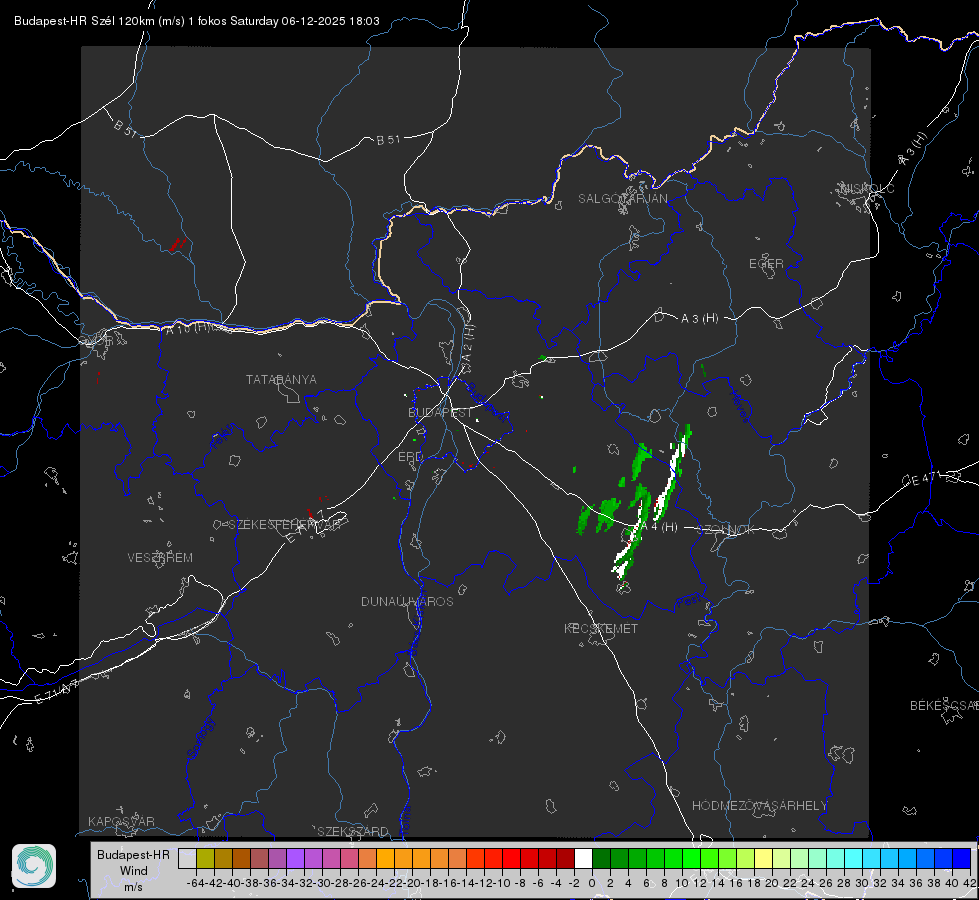Pick the dark green swatch between 0 and 2
The image size is (979, 900).
[601, 858]
